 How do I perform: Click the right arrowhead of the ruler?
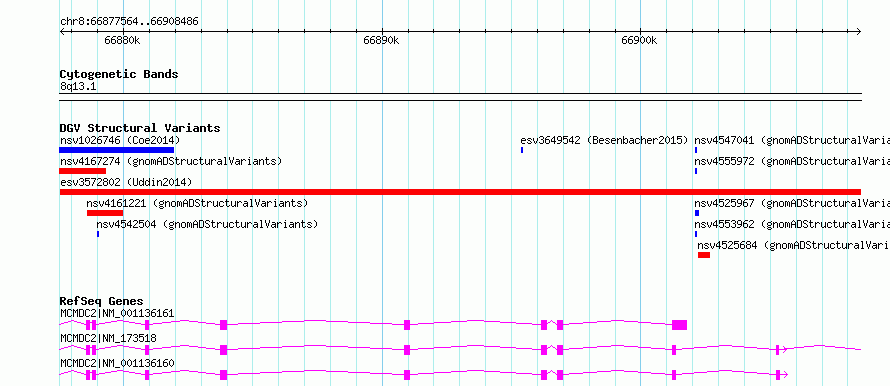[859, 32]
